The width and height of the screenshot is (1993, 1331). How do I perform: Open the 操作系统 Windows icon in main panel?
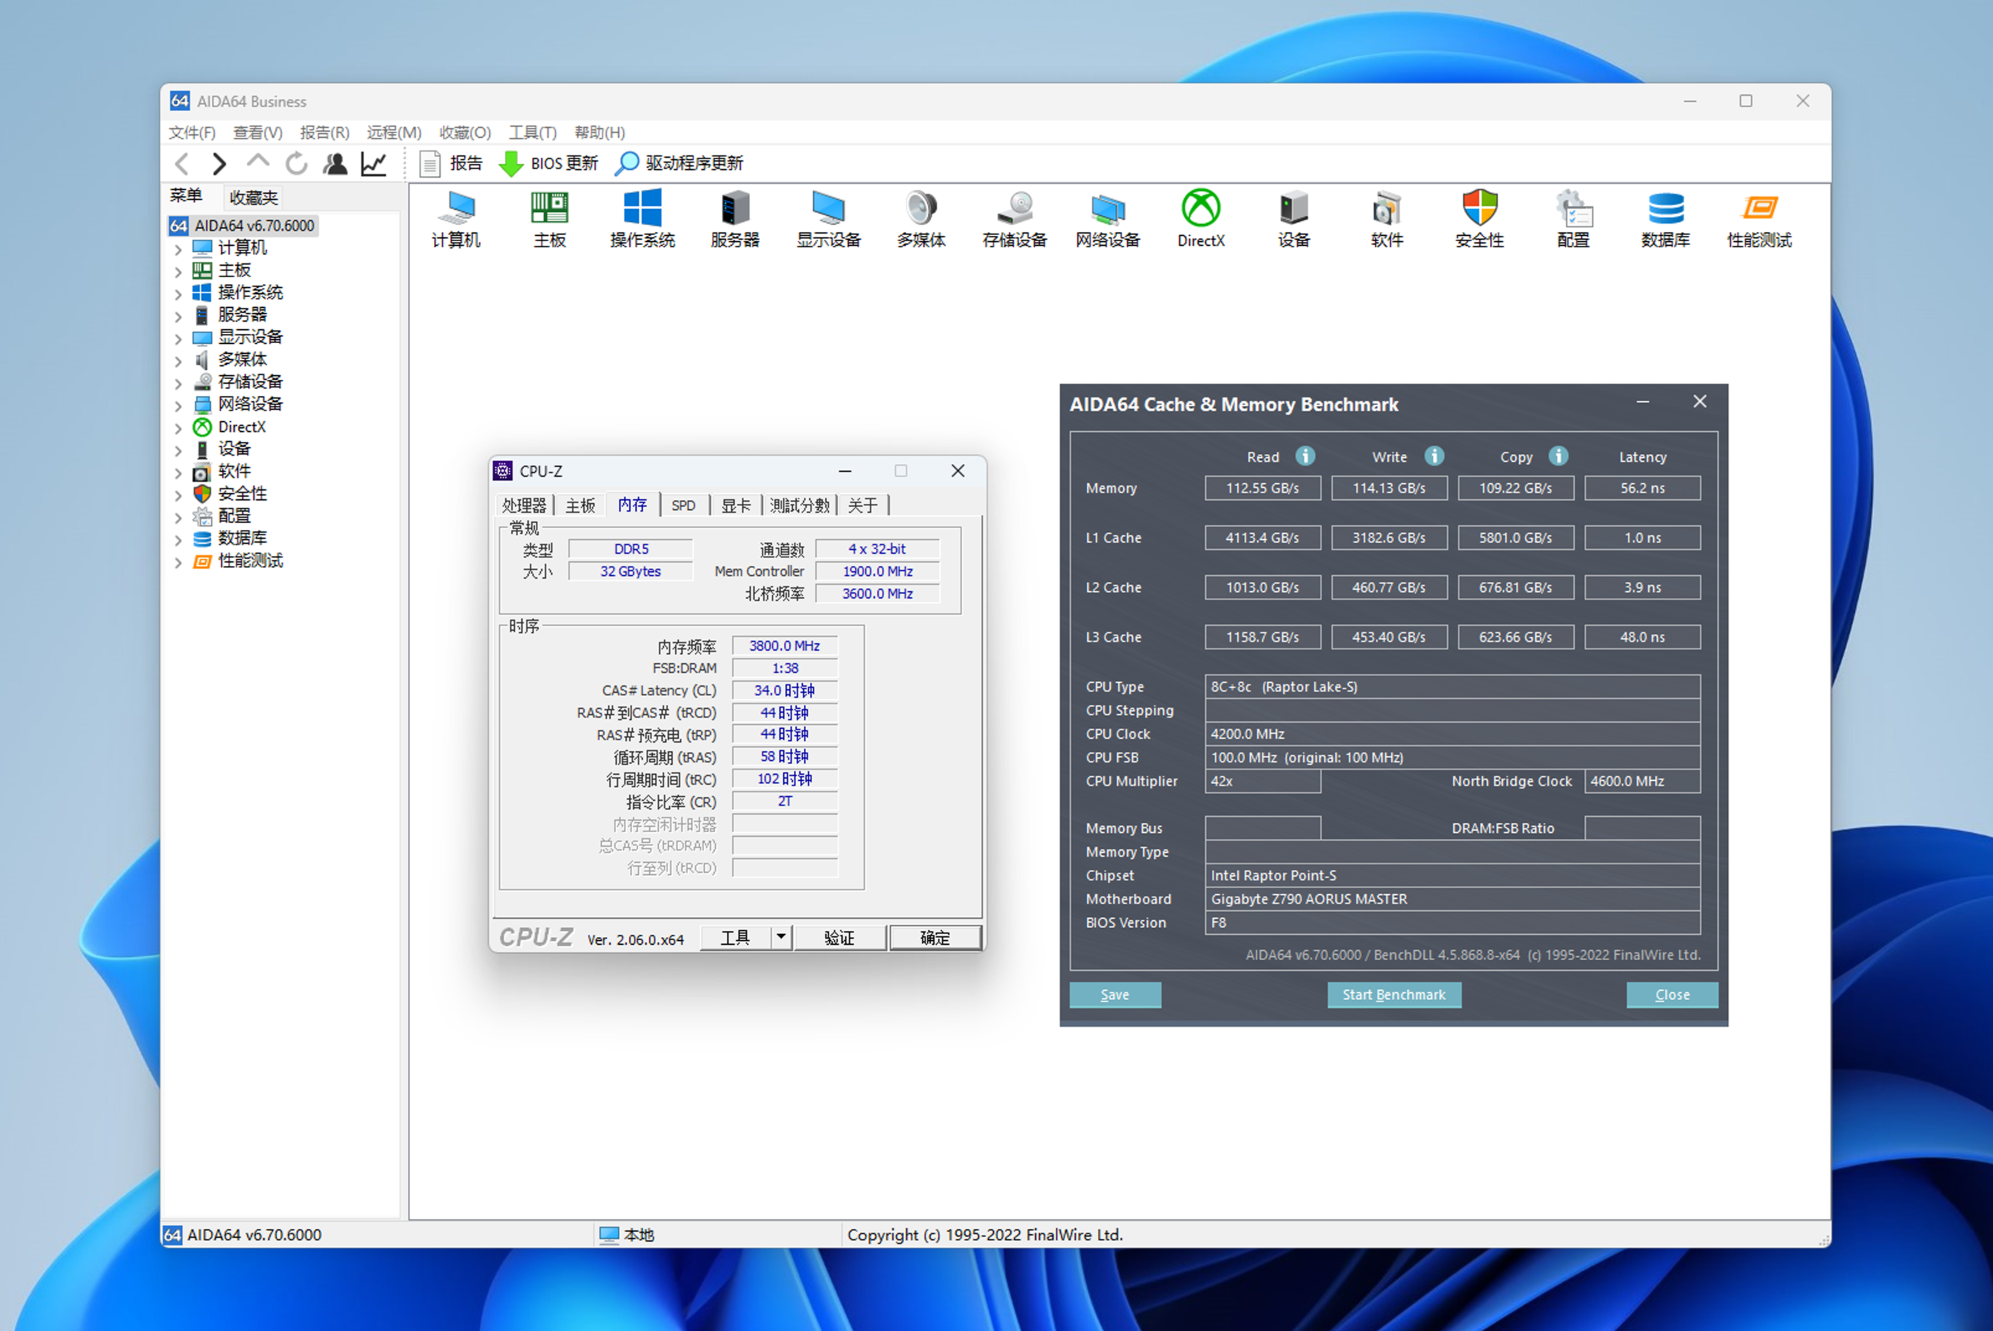(x=642, y=219)
